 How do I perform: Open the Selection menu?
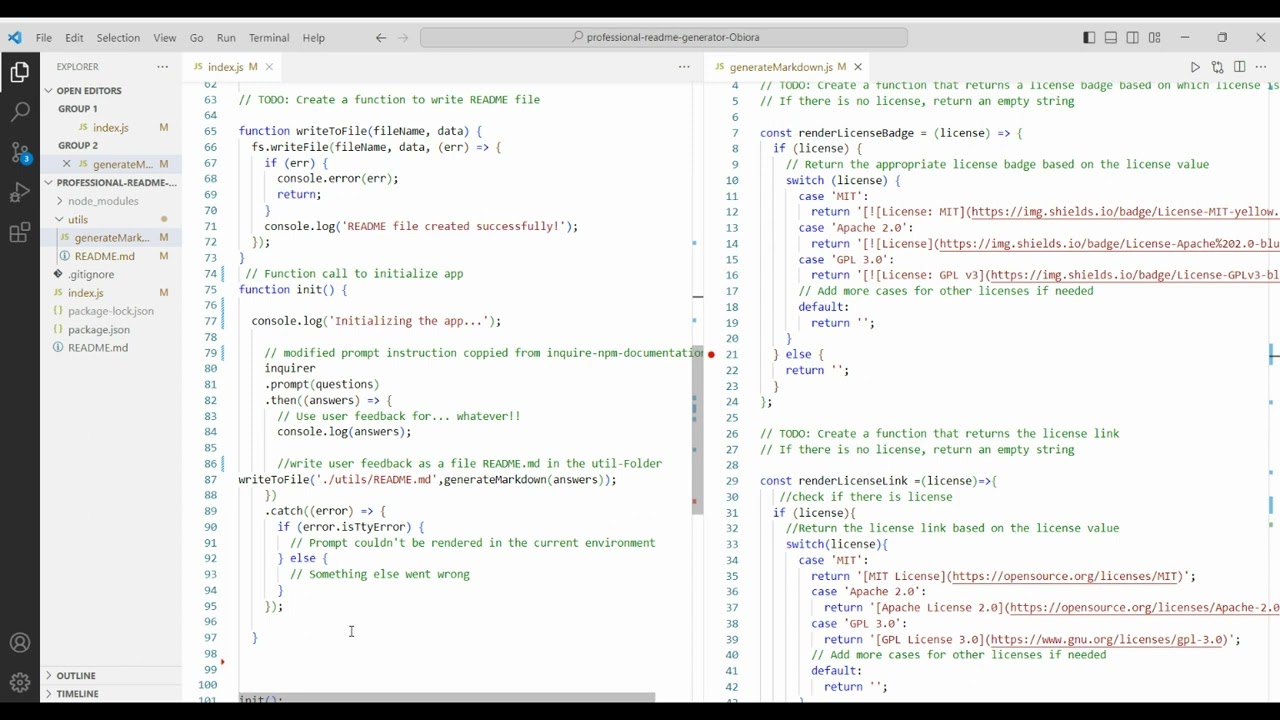click(118, 38)
